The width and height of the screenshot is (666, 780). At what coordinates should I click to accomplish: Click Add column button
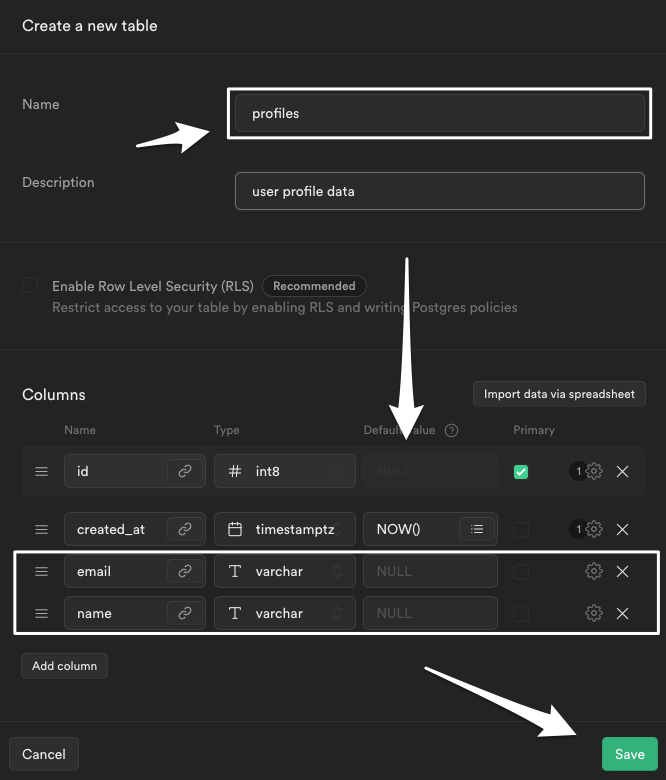click(64, 666)
